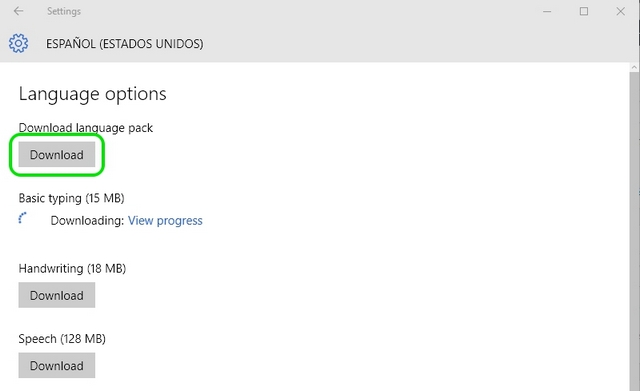Click the Settings window title text
640x391 pixels.
coord(64,11)
